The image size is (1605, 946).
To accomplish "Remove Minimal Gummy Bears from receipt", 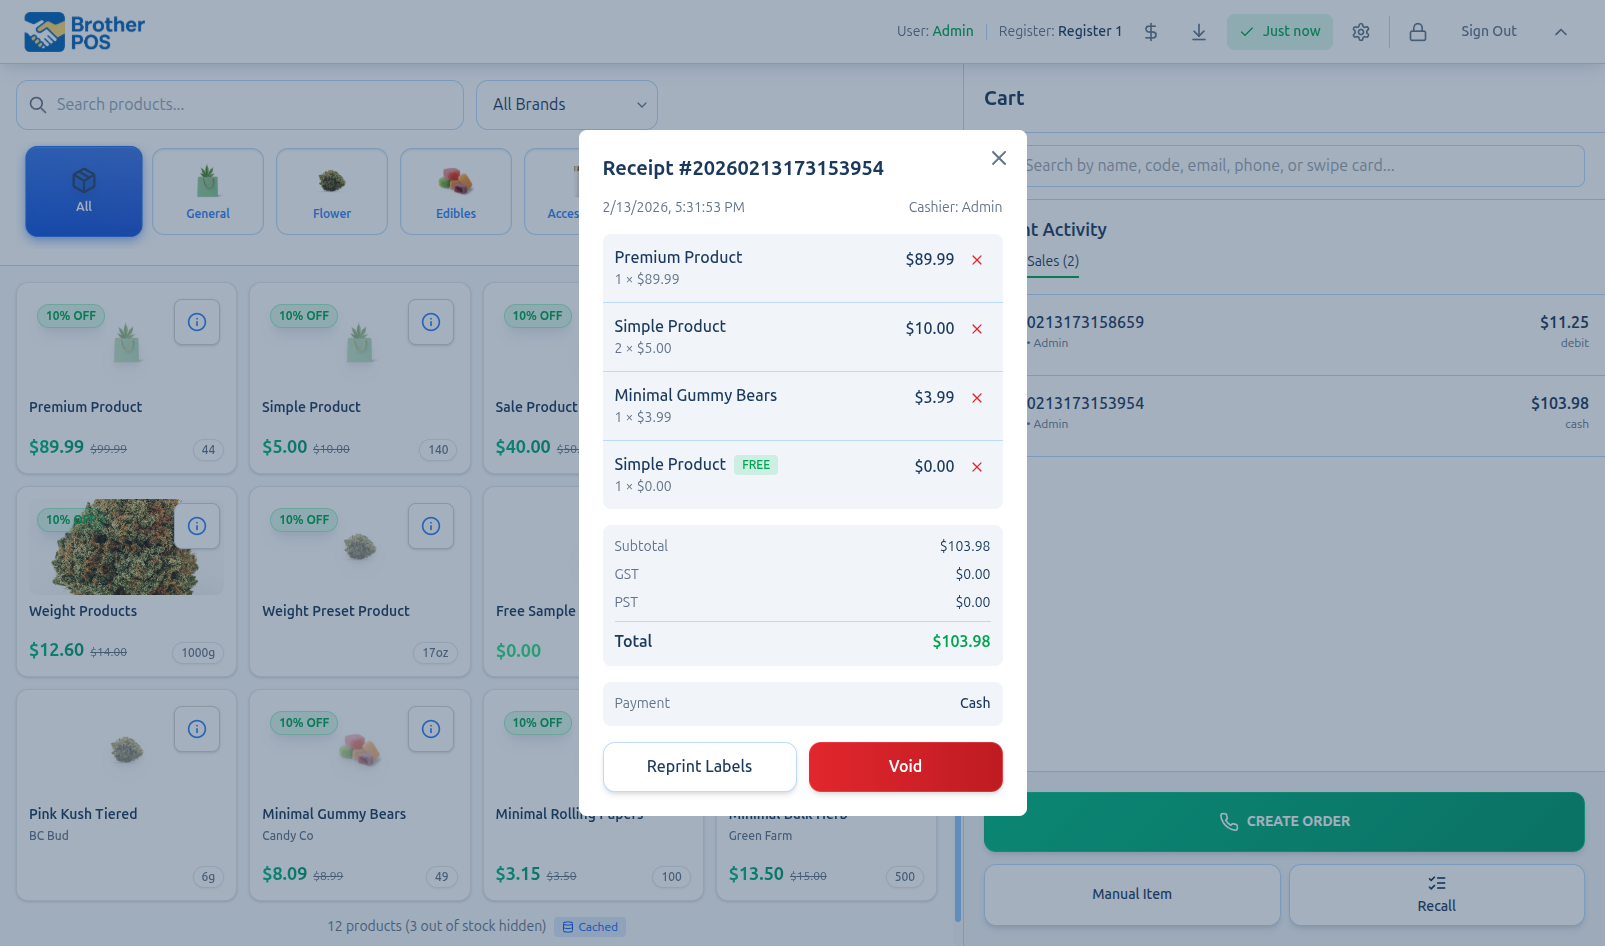I will click(x=976, y=398).
